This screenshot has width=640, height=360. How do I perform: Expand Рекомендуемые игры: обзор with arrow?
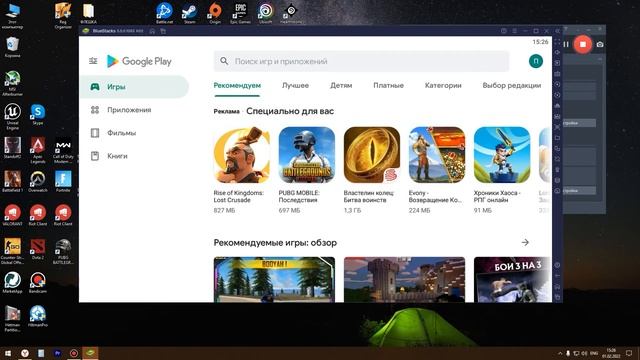(x=525, y=242)
